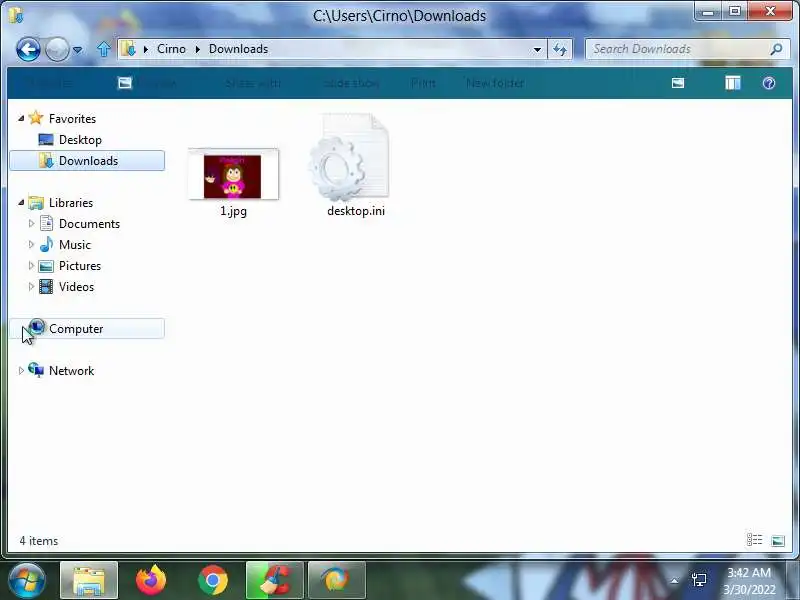Create a New folder

point(495,83)
